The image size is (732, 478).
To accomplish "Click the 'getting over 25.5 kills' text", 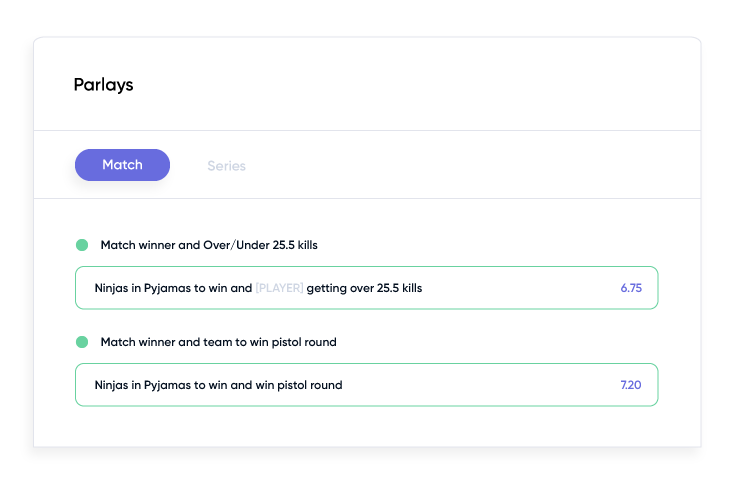I will tap(364, 288).
